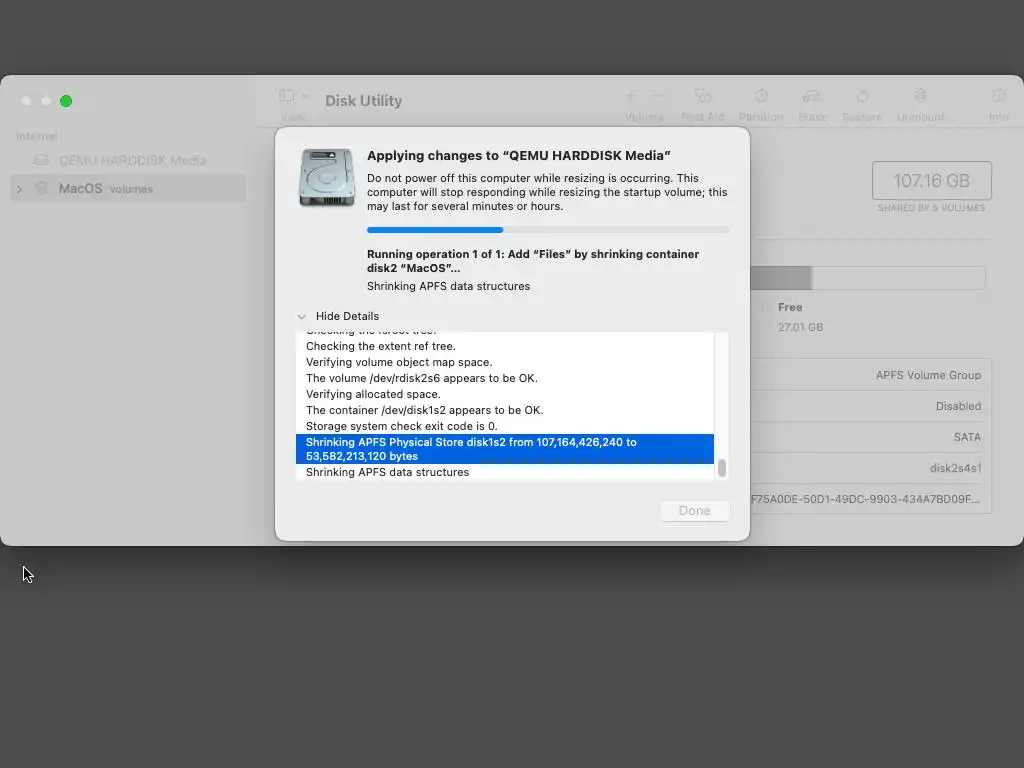Select 'Shrinking APFS data structures' log line

click(505, 472)
